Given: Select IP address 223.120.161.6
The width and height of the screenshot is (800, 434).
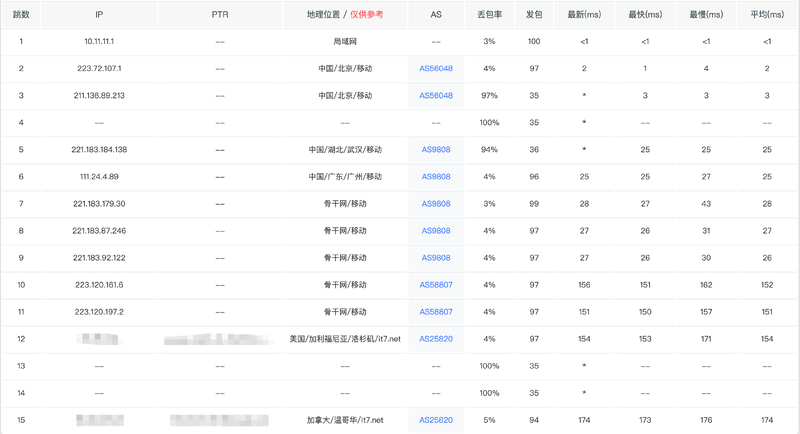Looking at the screenshot, I should (99, 285).
